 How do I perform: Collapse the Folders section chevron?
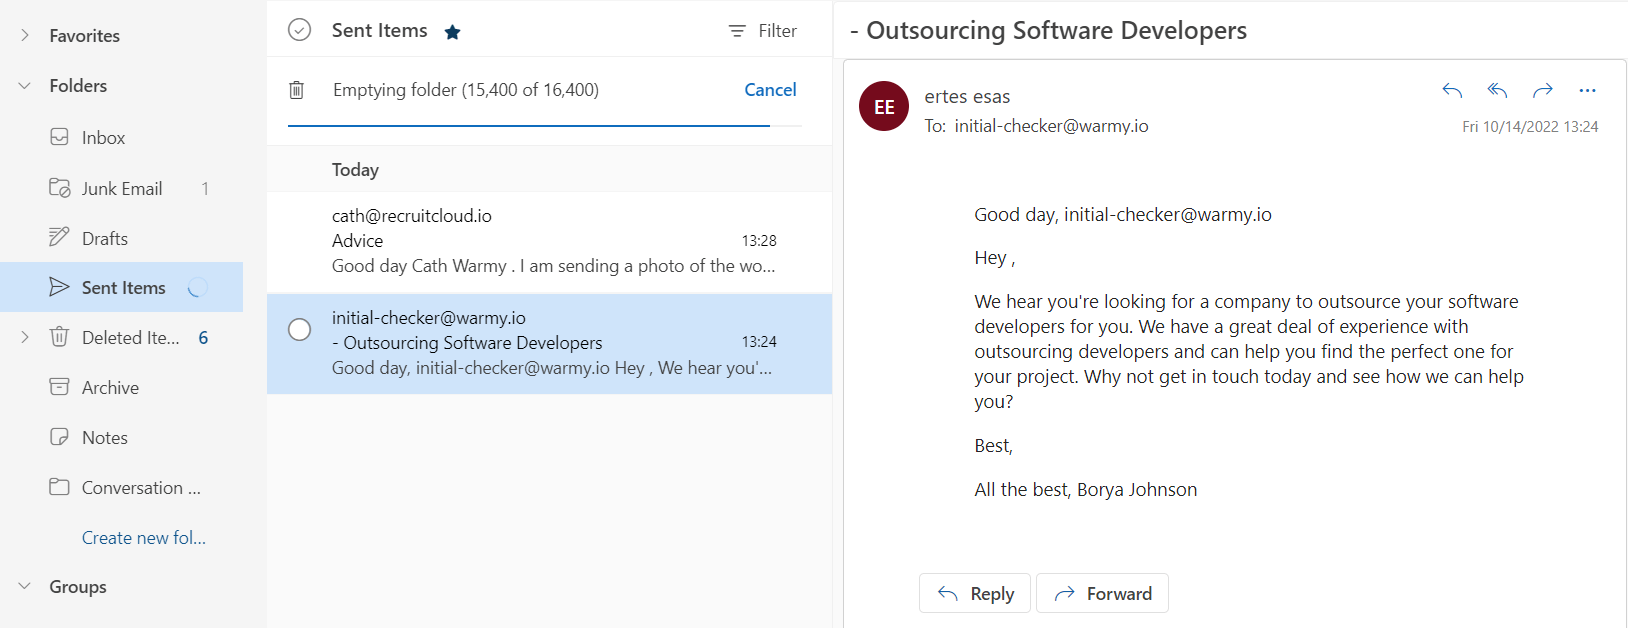point(25,86)
